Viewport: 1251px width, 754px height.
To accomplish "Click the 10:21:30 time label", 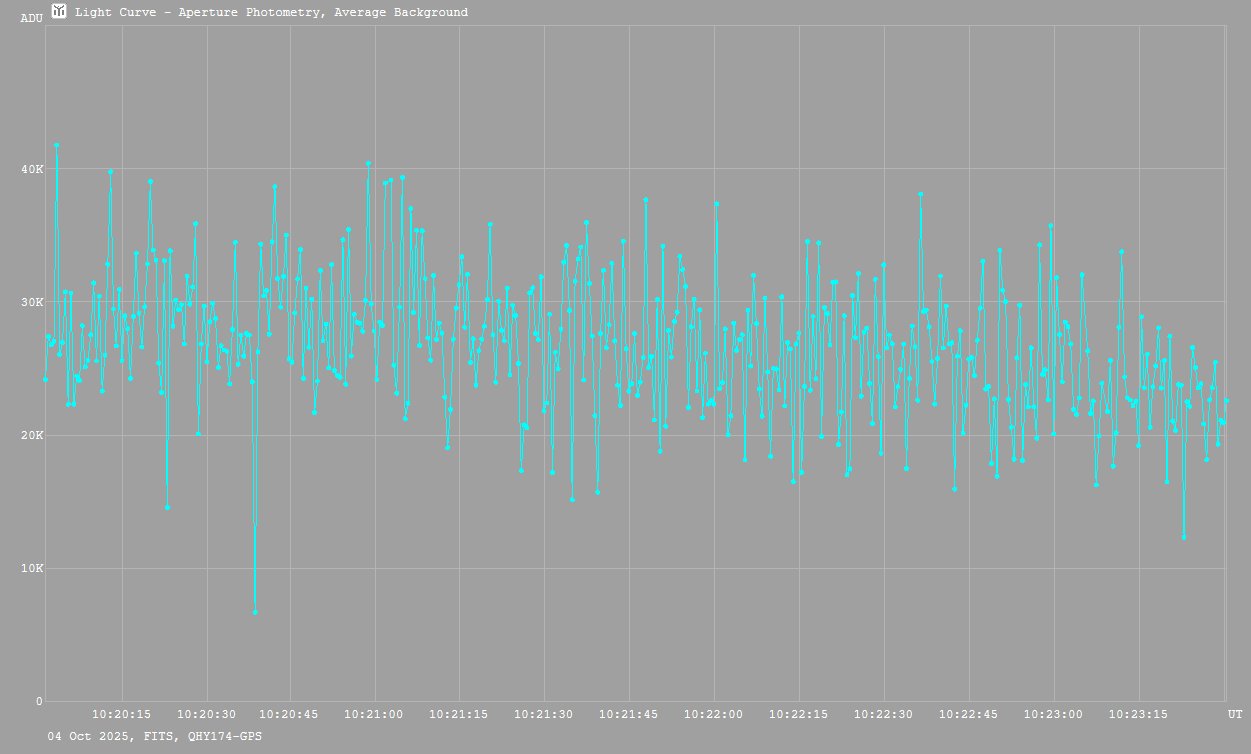I will pos(544,715).
